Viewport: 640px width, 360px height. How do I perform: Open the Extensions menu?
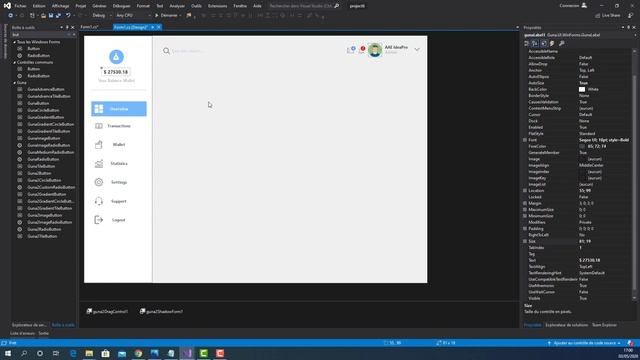pos(218,6)
